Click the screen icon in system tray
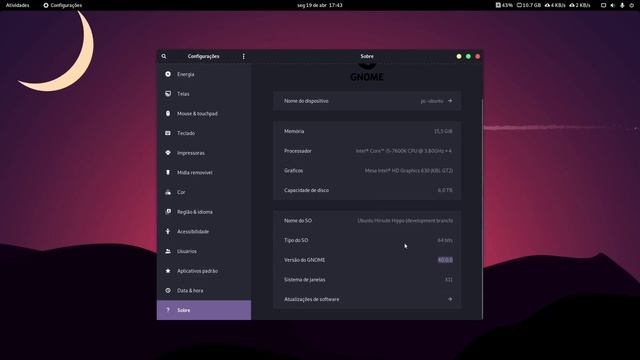This screenshot has height=360, width=640. pyautogui.click(x=603, y=5)
